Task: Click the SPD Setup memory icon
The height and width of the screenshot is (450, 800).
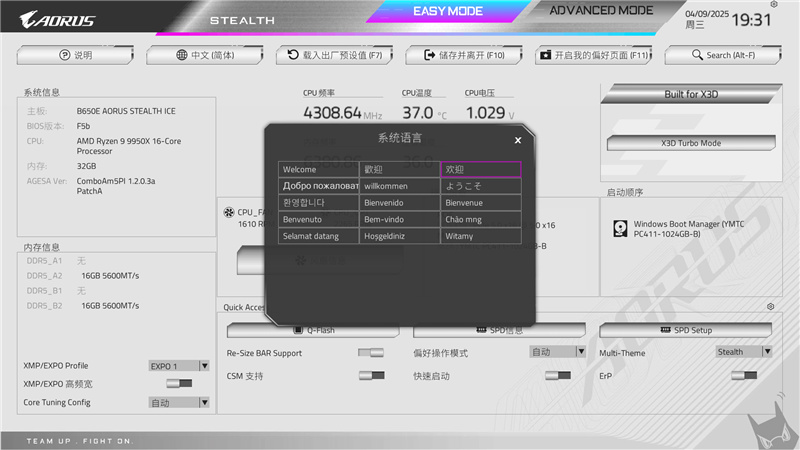Action: 665,330
